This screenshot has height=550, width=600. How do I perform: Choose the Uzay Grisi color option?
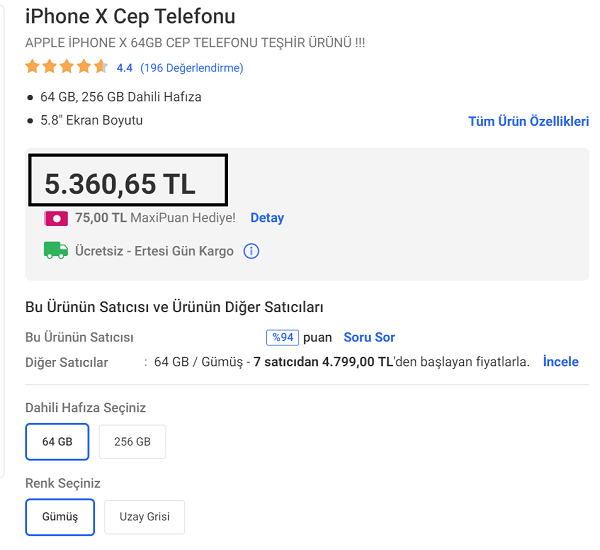pyautogui.click(x=145, y=517)
